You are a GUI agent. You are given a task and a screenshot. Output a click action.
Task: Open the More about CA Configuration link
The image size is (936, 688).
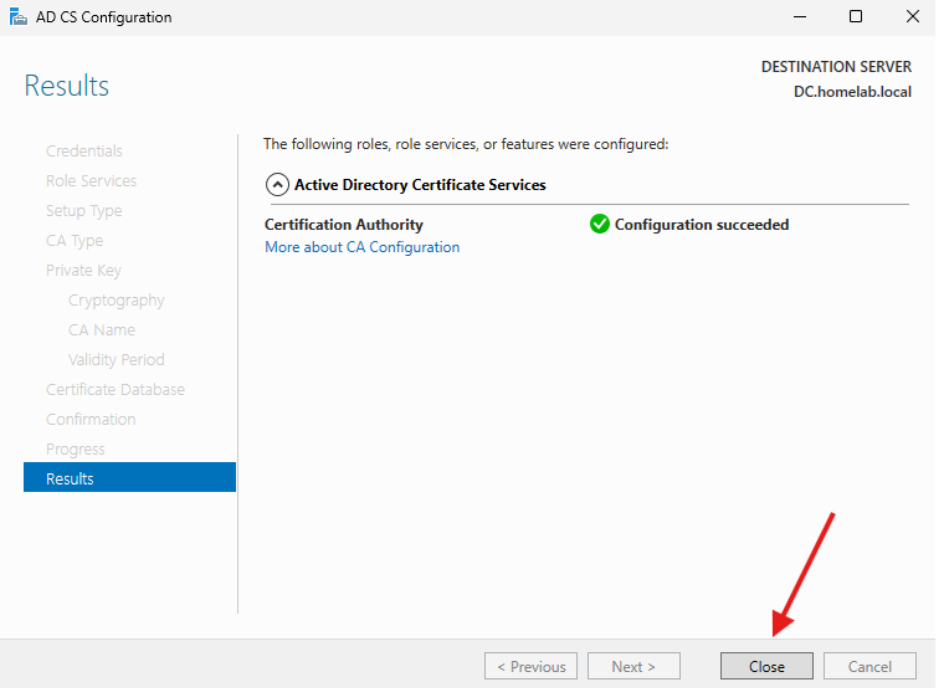coord(362,247)
